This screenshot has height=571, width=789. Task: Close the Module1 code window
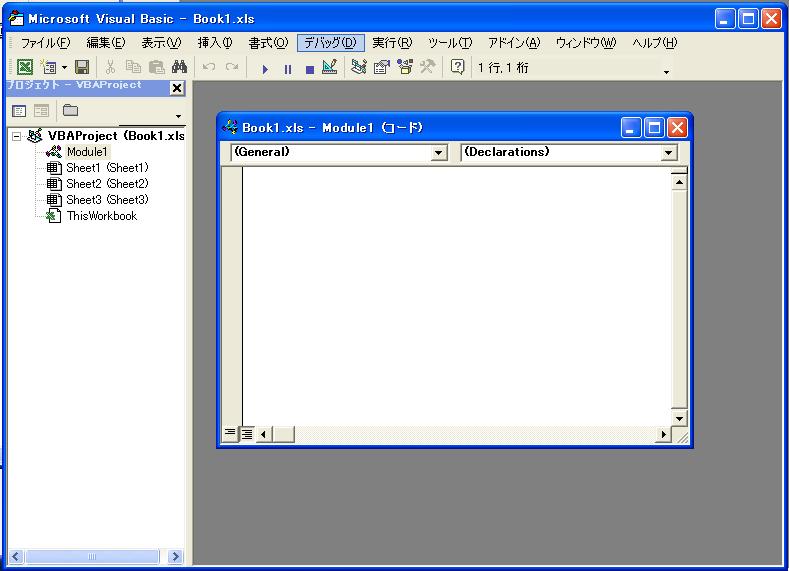677,128
